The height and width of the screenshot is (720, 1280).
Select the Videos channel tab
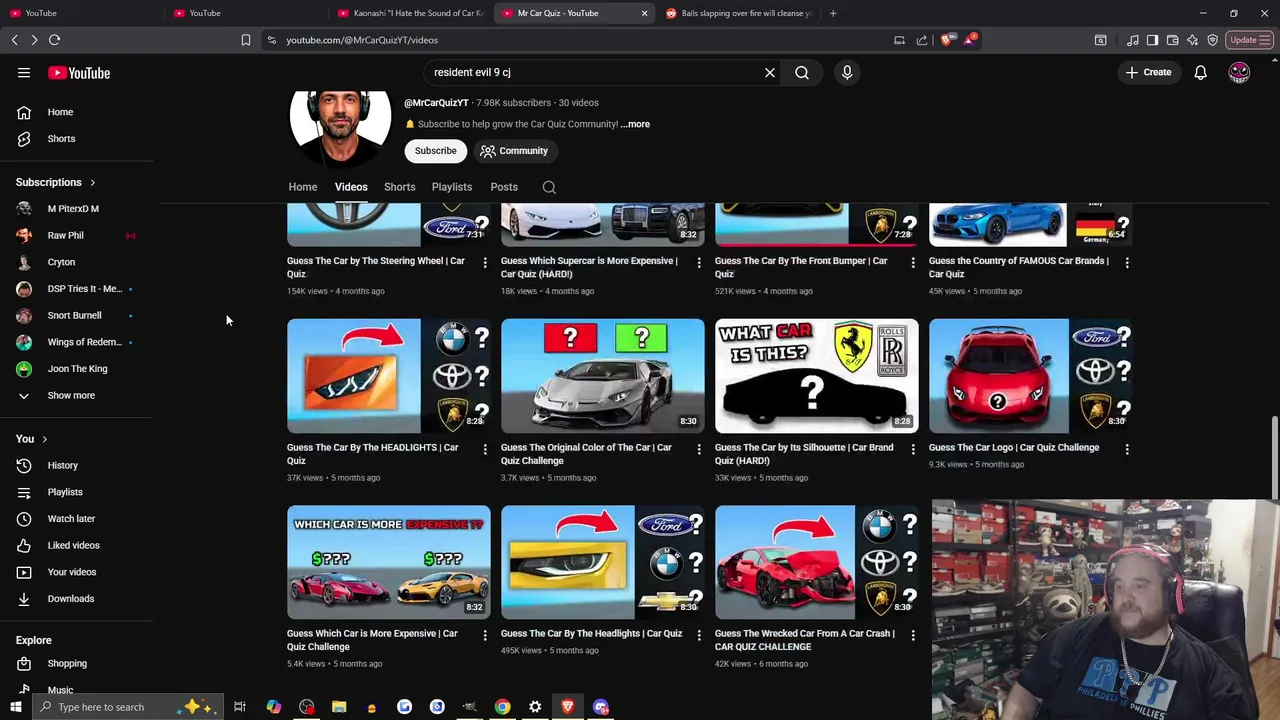tap(351, 187)
